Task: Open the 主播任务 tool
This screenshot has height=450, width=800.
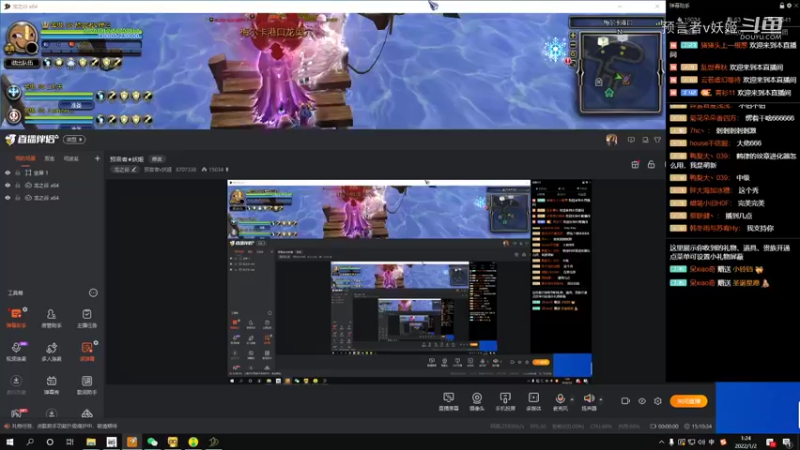Action: 87,317
